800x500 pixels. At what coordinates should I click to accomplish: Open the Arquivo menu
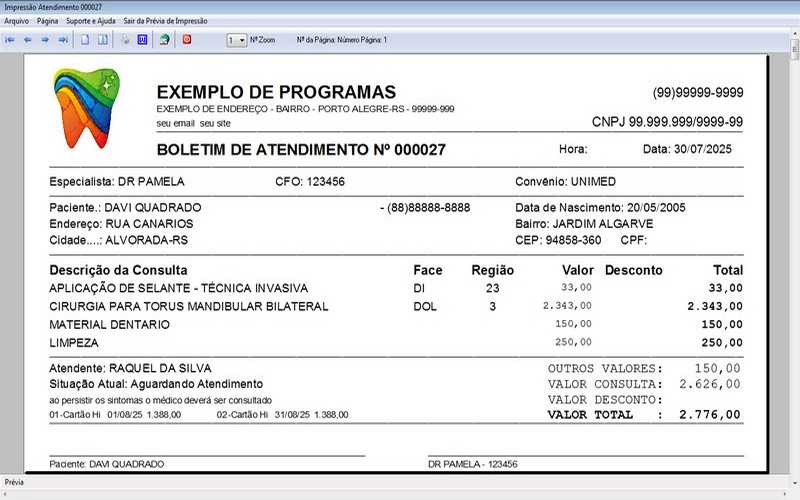click(16, 20)
